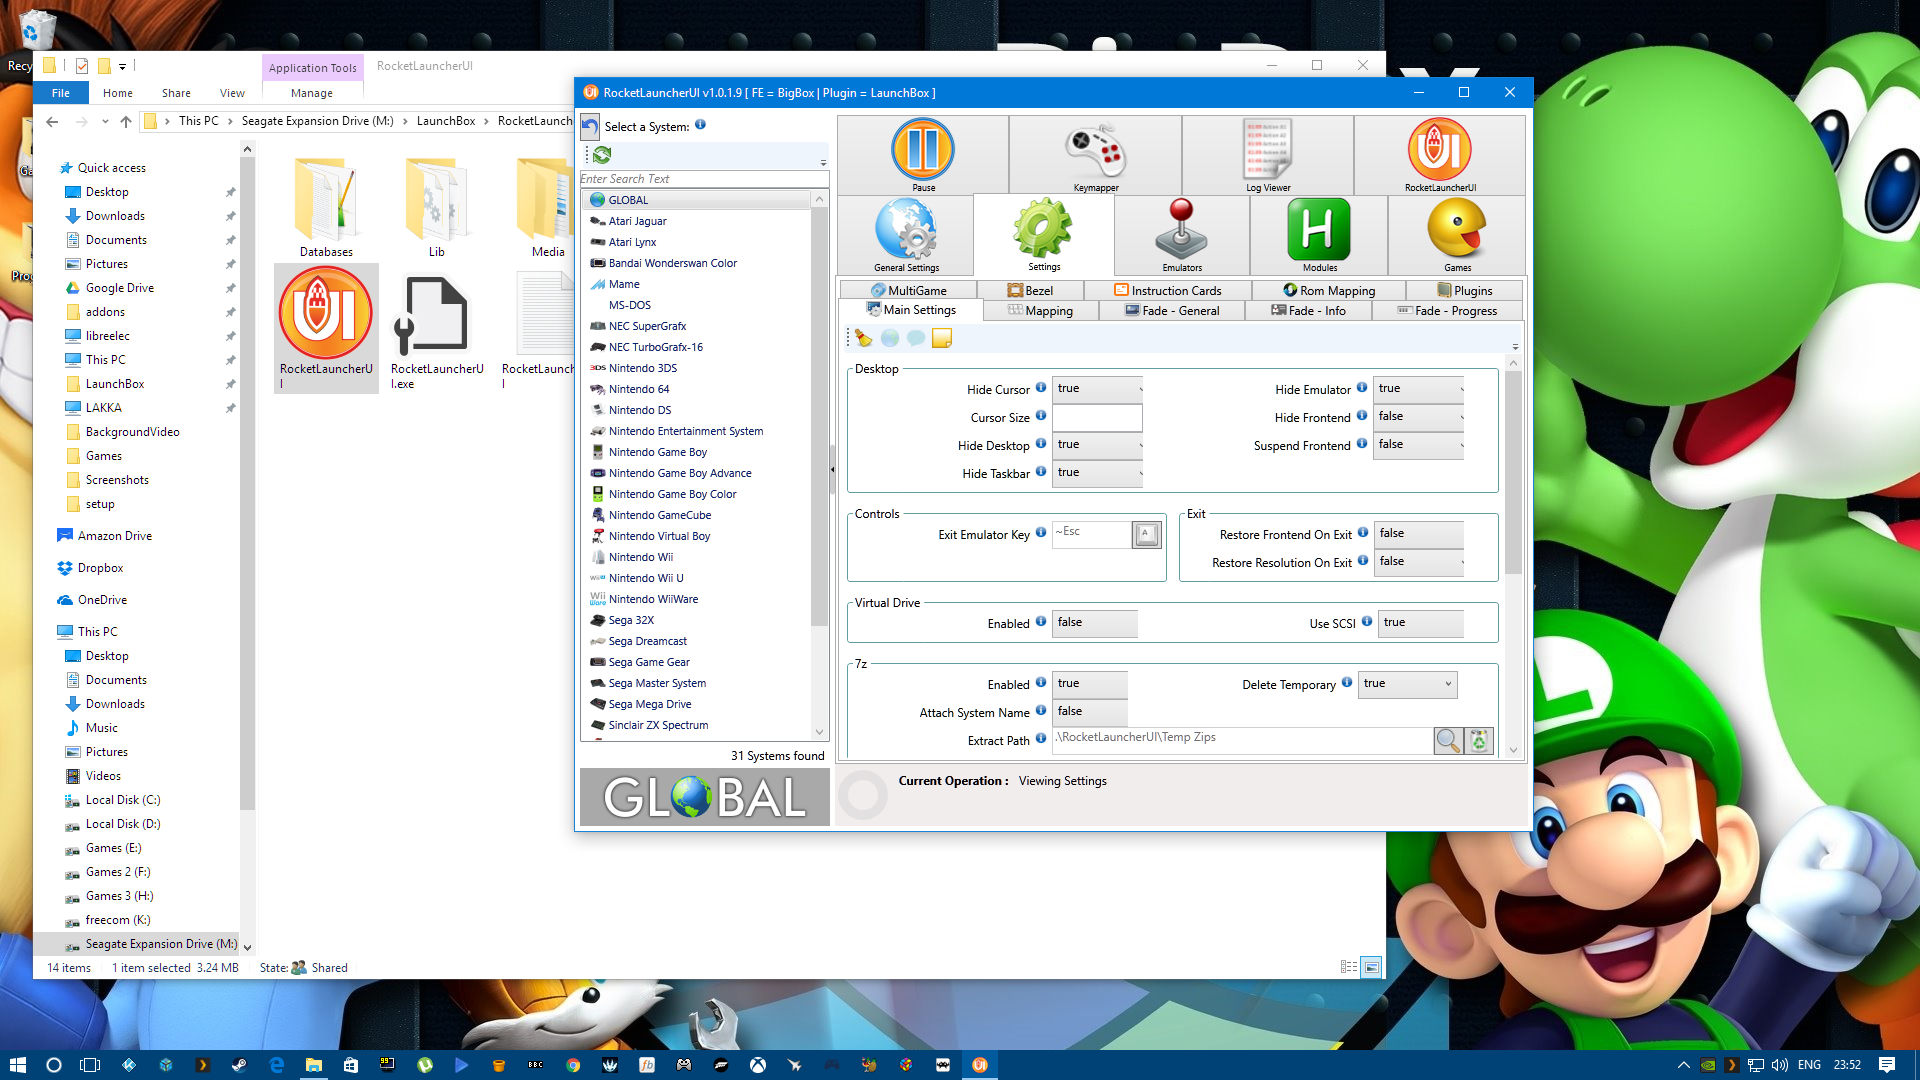1920x1080 pixels.
Task: Select Nintendo GameCube in the systems list
Action: tap(660, 515)
